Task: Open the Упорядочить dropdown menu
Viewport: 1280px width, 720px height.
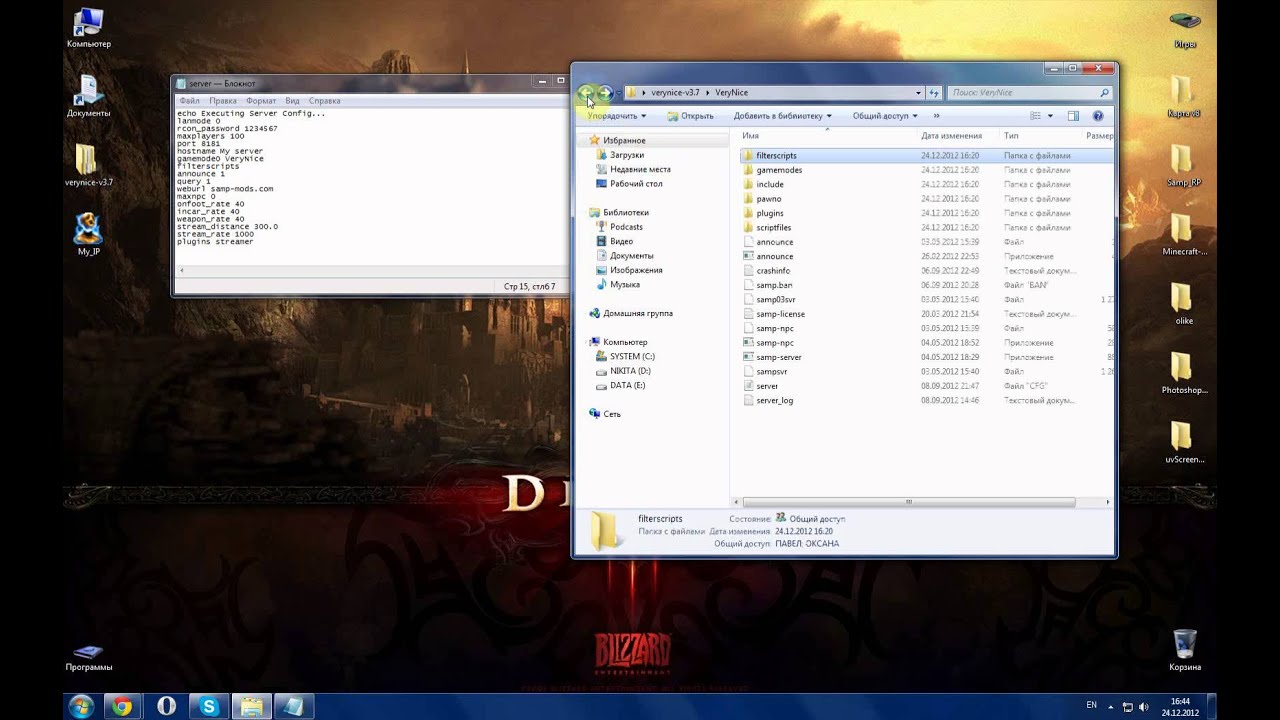Action: 616,116
